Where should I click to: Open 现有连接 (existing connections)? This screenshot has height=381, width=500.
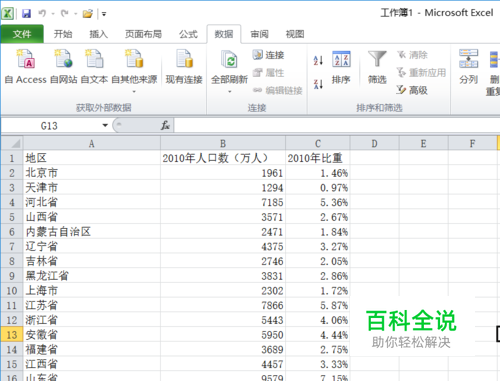(184, 67)
